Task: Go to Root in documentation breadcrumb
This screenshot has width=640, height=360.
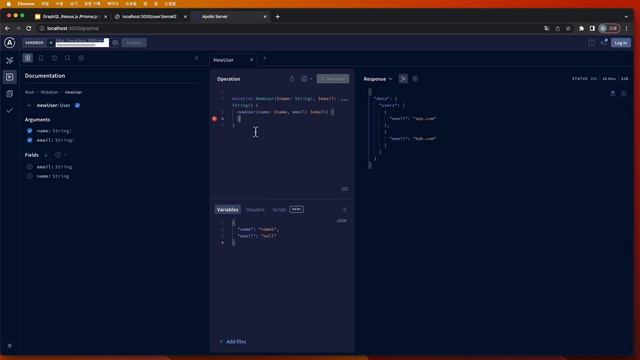Action: coord(29,92)
